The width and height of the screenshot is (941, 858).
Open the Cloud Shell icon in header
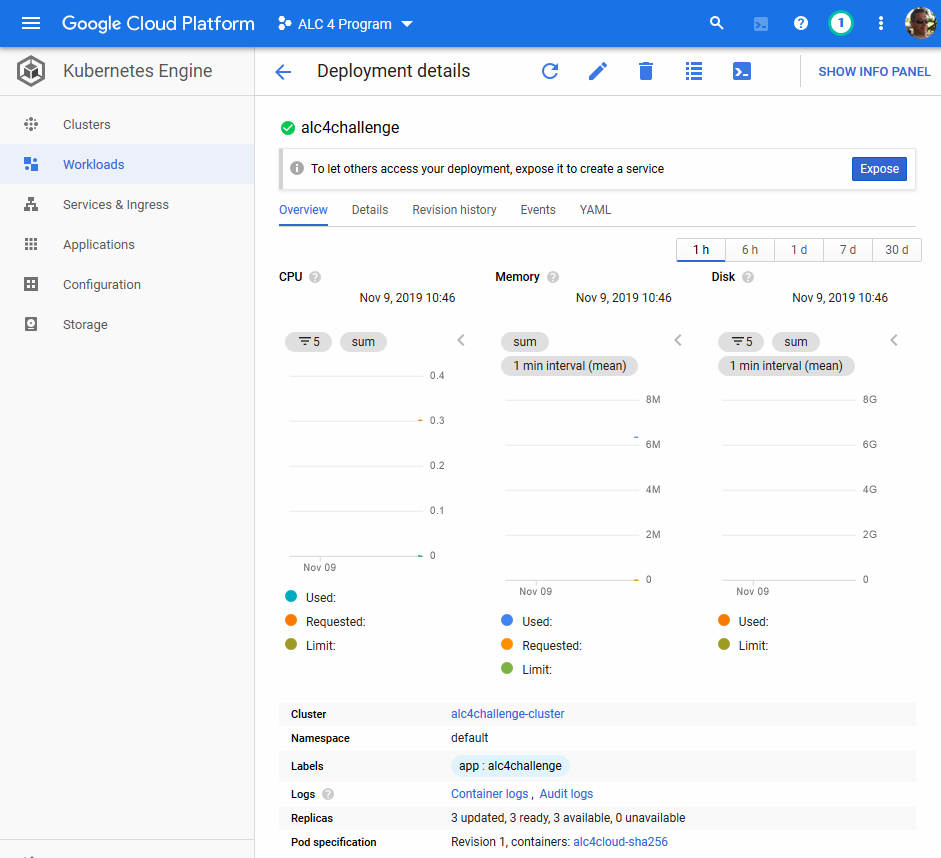pyautogui.click(x=760, y=24)
